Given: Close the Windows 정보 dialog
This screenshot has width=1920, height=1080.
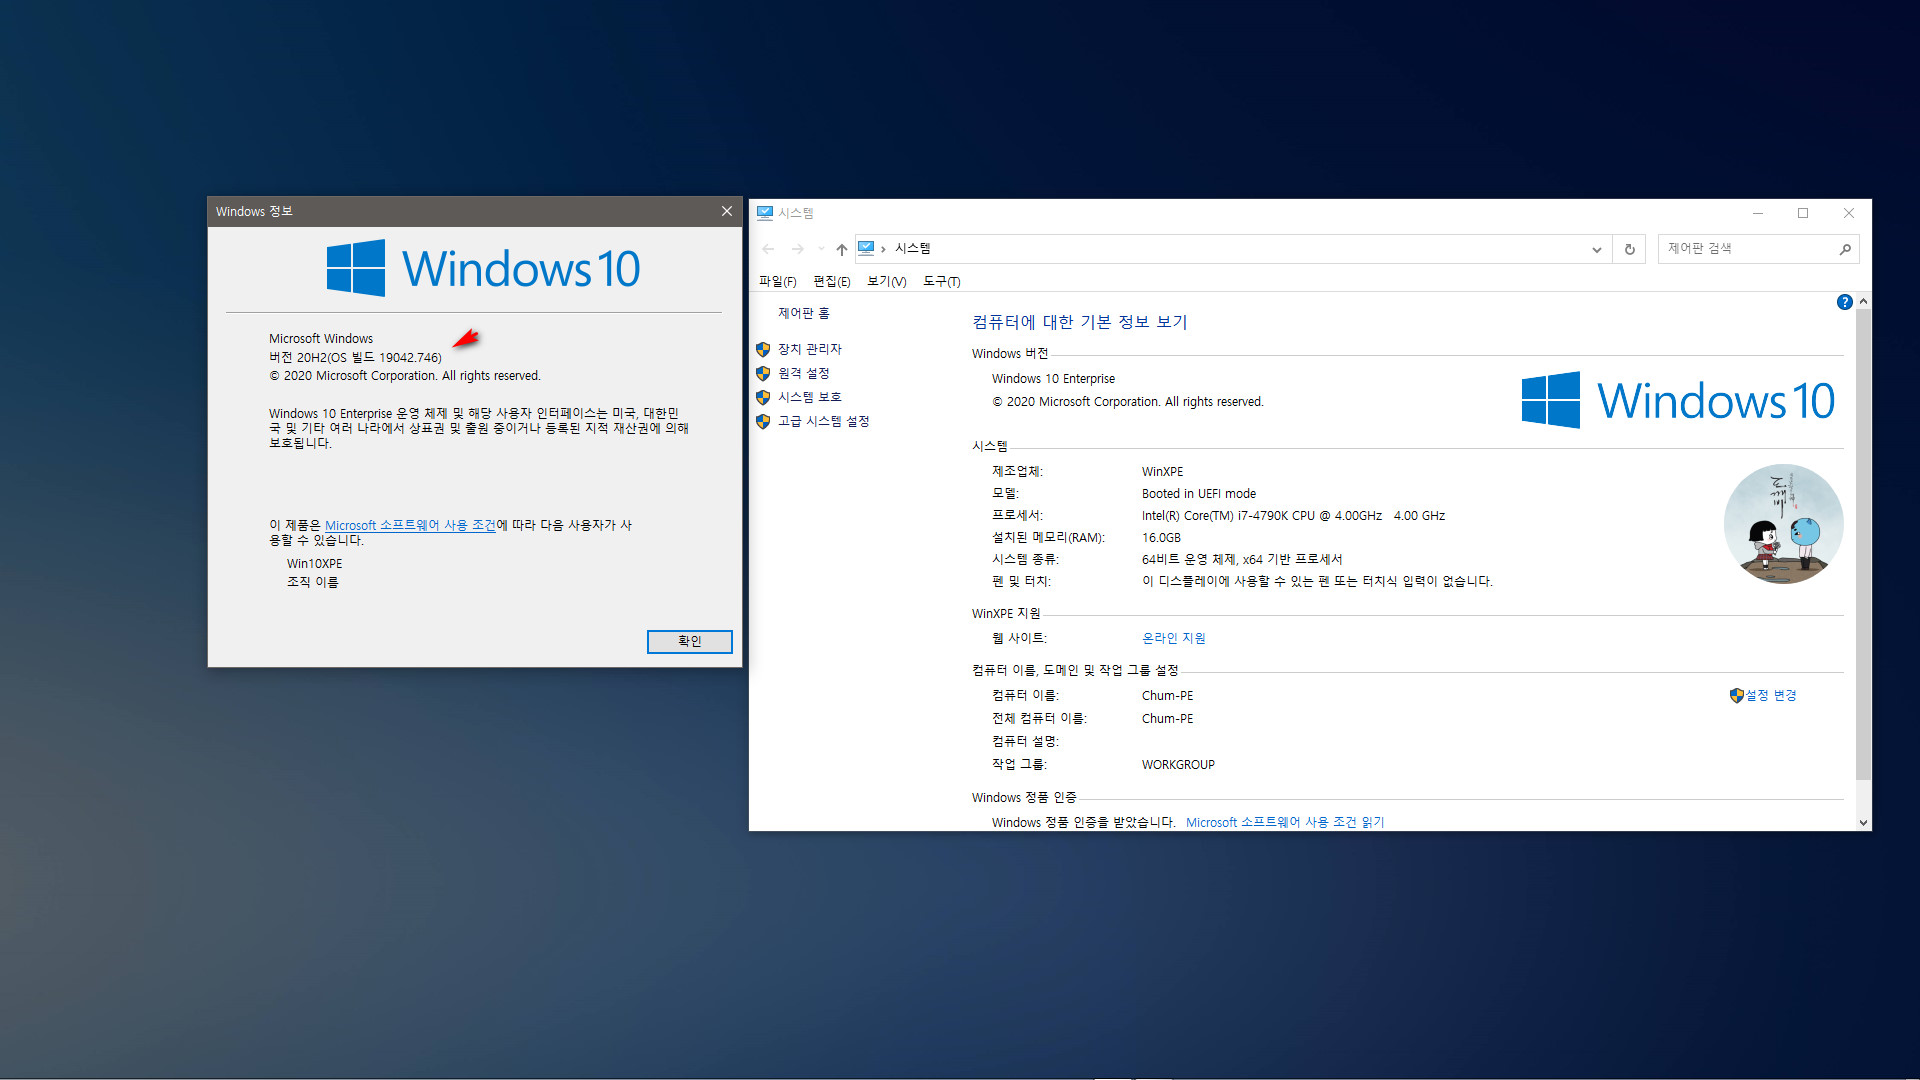Looking at the screenshot, I should coord(727,211).
